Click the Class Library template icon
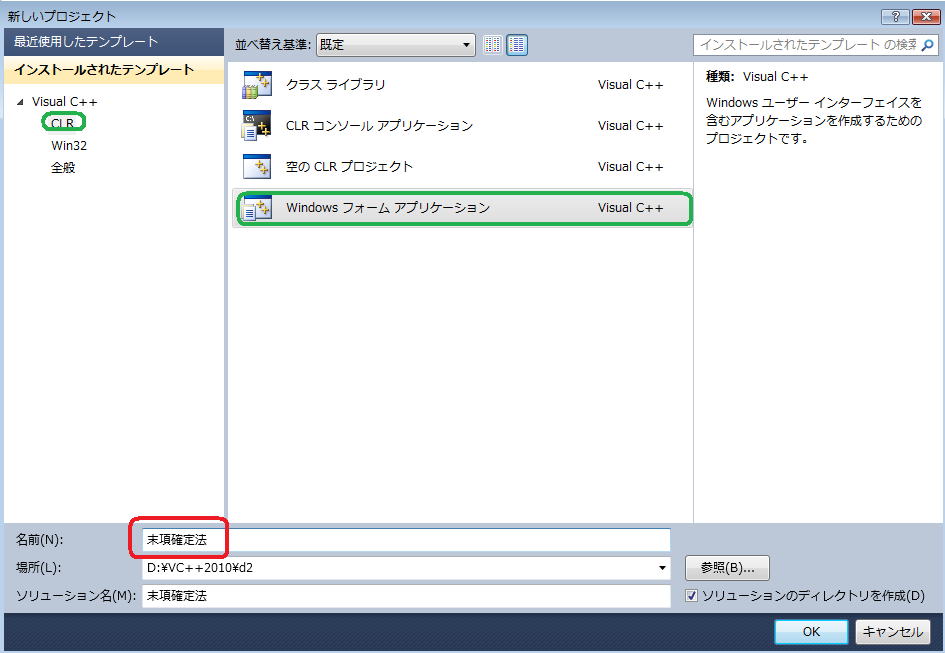 coord(257,84)
